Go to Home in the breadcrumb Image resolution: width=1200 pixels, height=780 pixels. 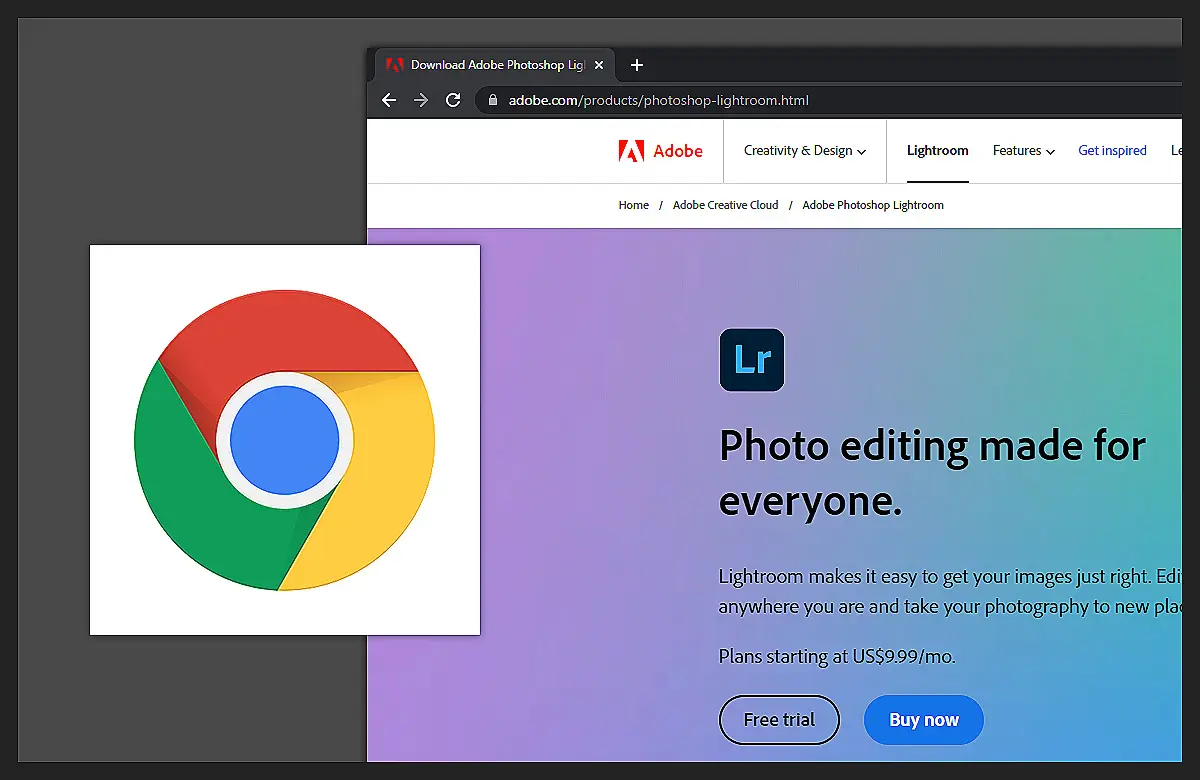tap(634, 205)
